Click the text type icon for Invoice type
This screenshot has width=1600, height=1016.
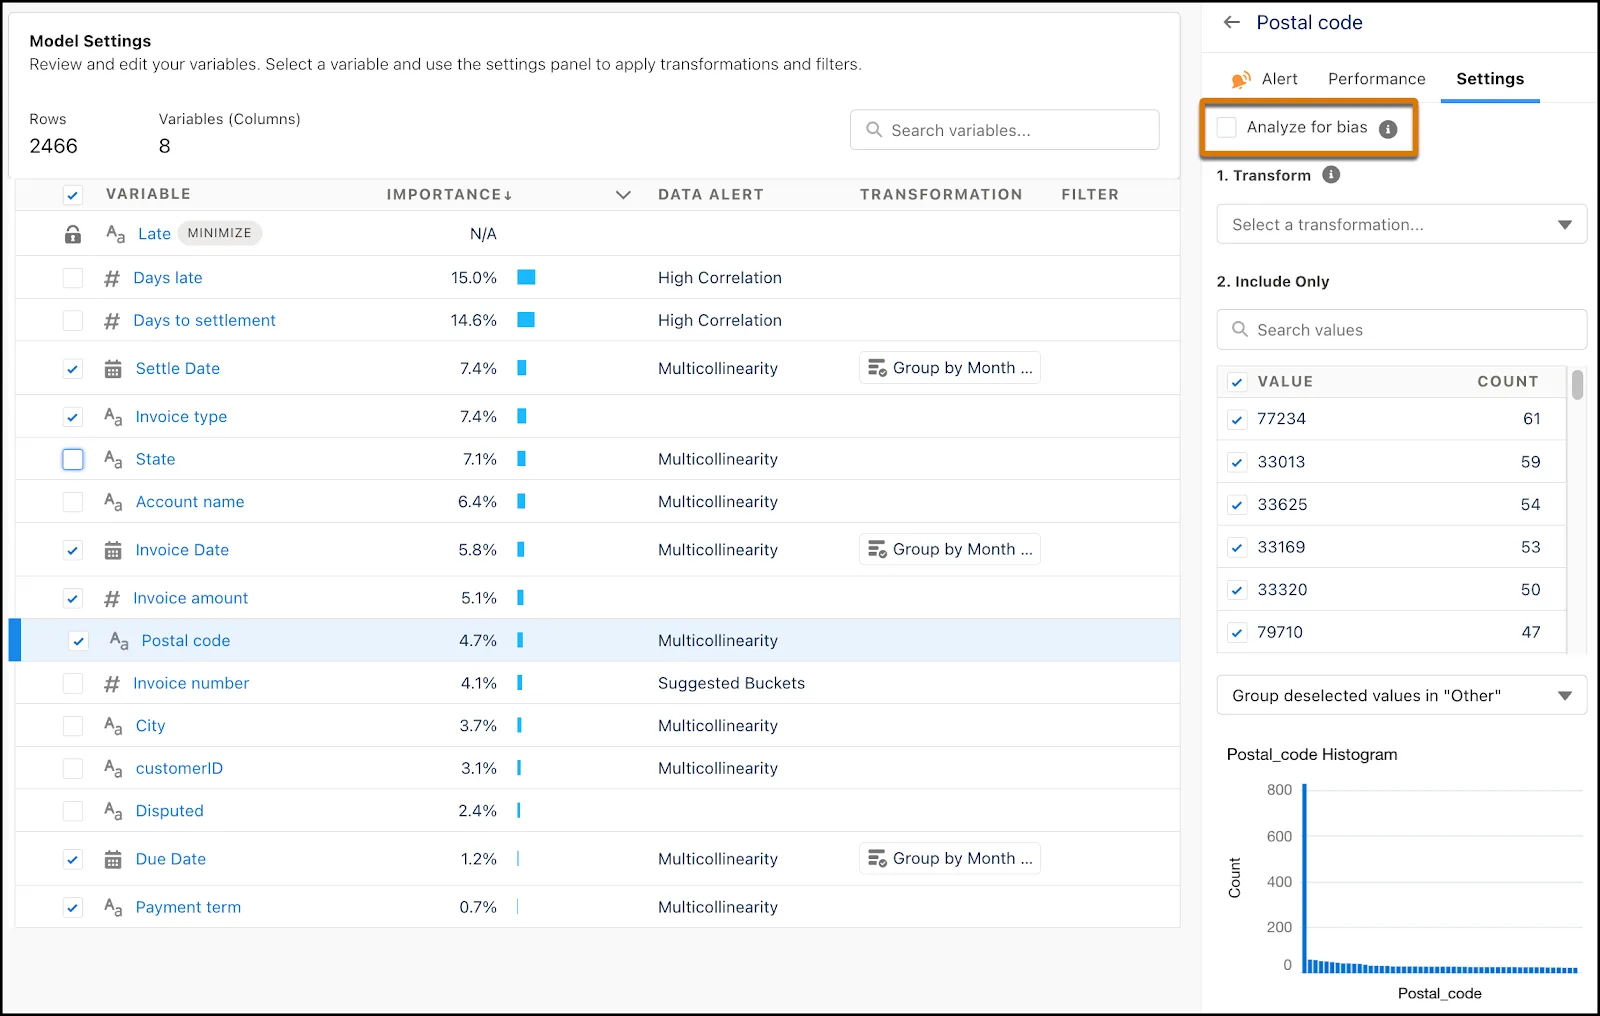click(114, 416)
